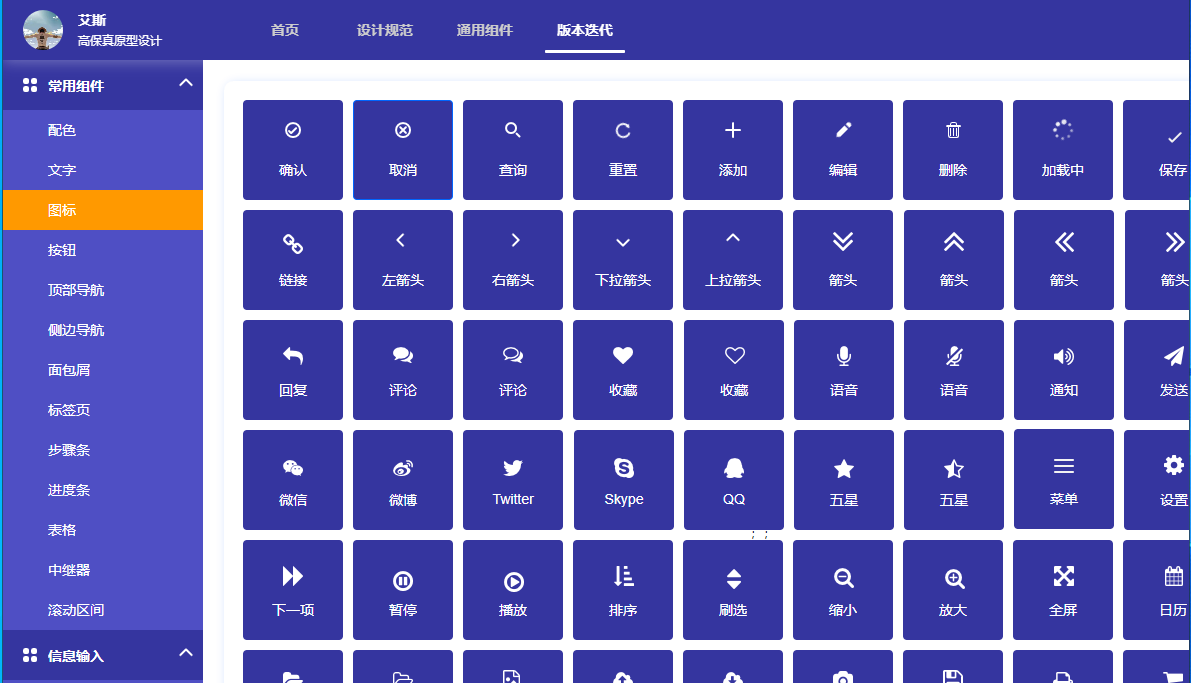Go to 面包屑 in the sidebar
1191x683 pixels.
[x=103, y=370]
